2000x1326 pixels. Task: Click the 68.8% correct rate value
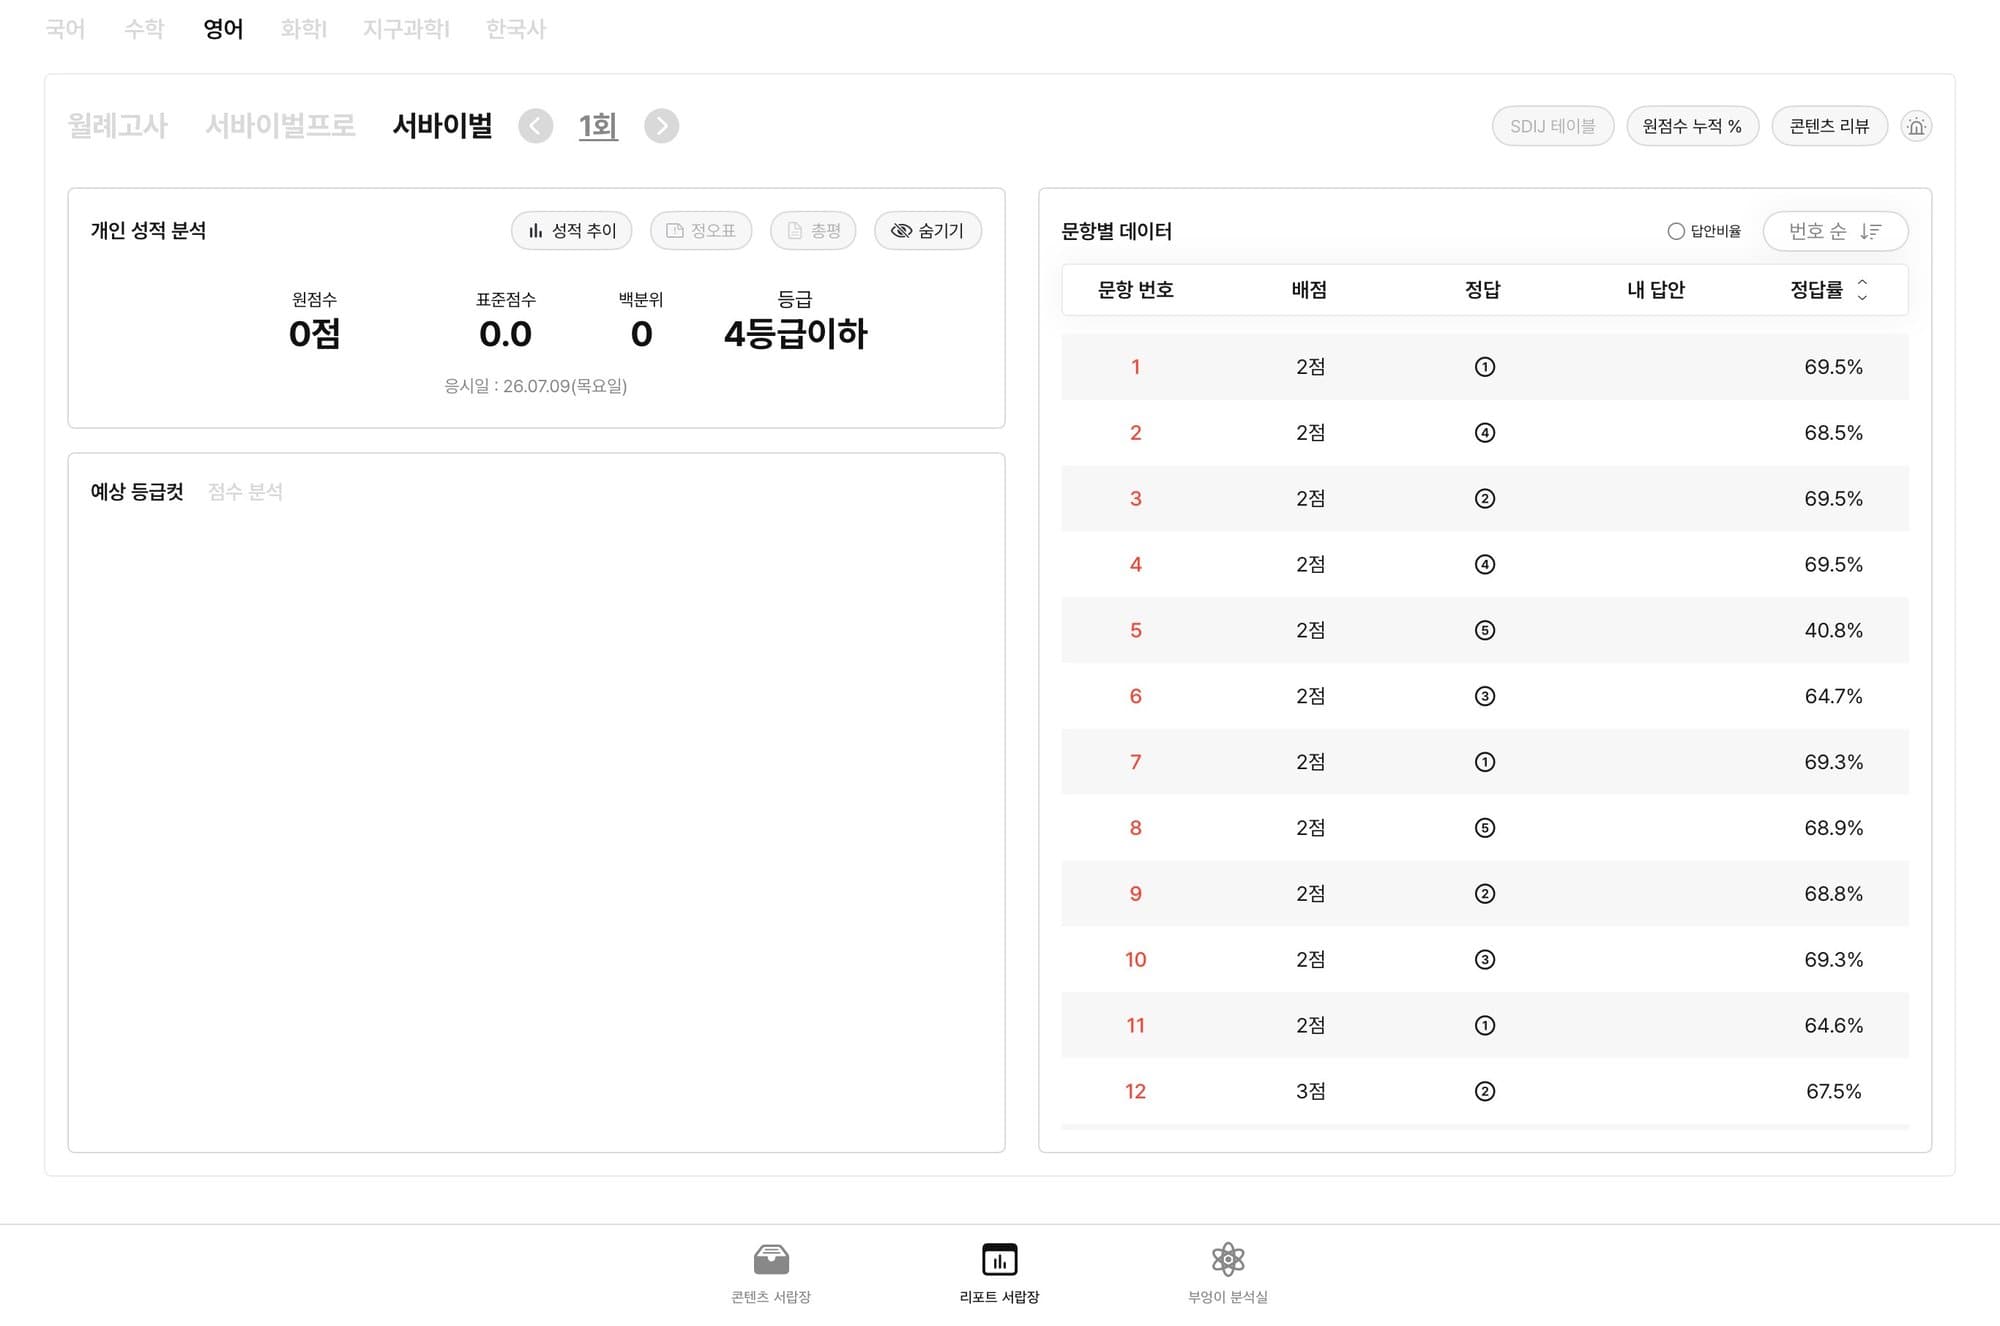[1833, 894]
